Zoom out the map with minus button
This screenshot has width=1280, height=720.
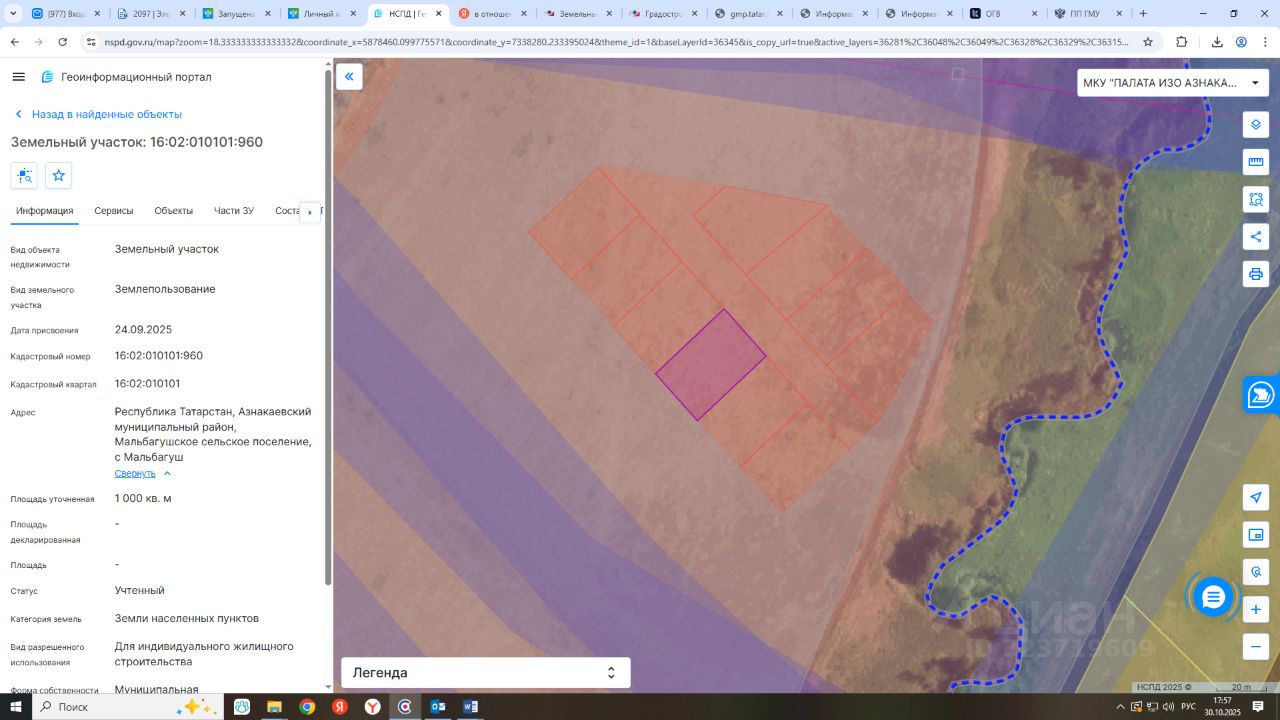point(1256,646)
